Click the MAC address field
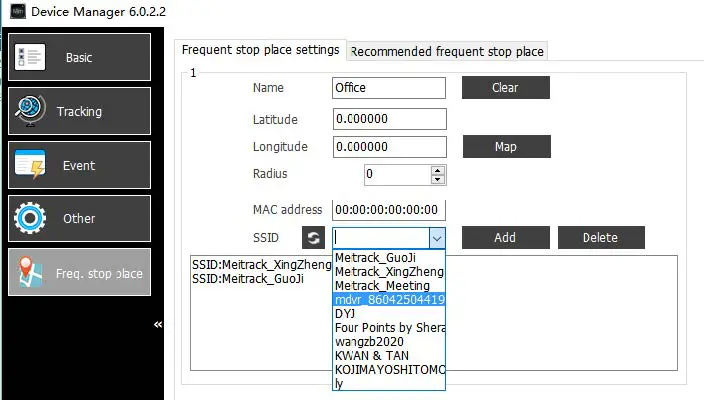704x400 pixels. pyautogui.click(x=389, y=210)
